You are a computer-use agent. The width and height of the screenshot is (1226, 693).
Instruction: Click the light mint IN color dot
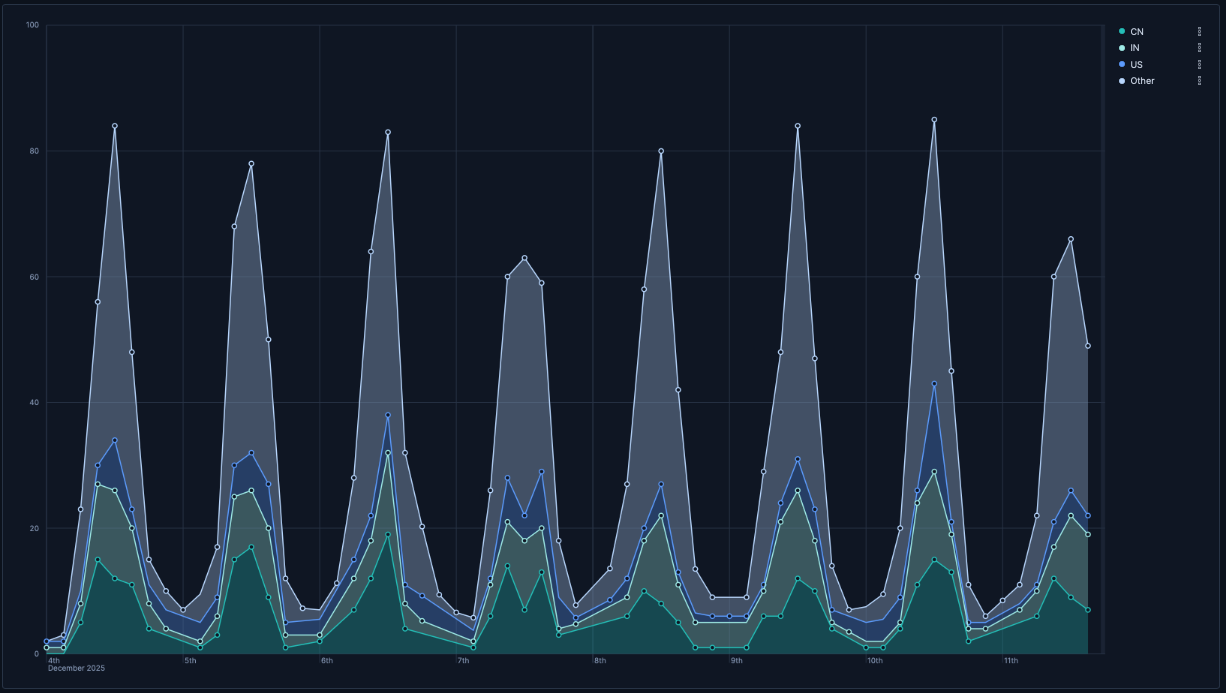1122,48
